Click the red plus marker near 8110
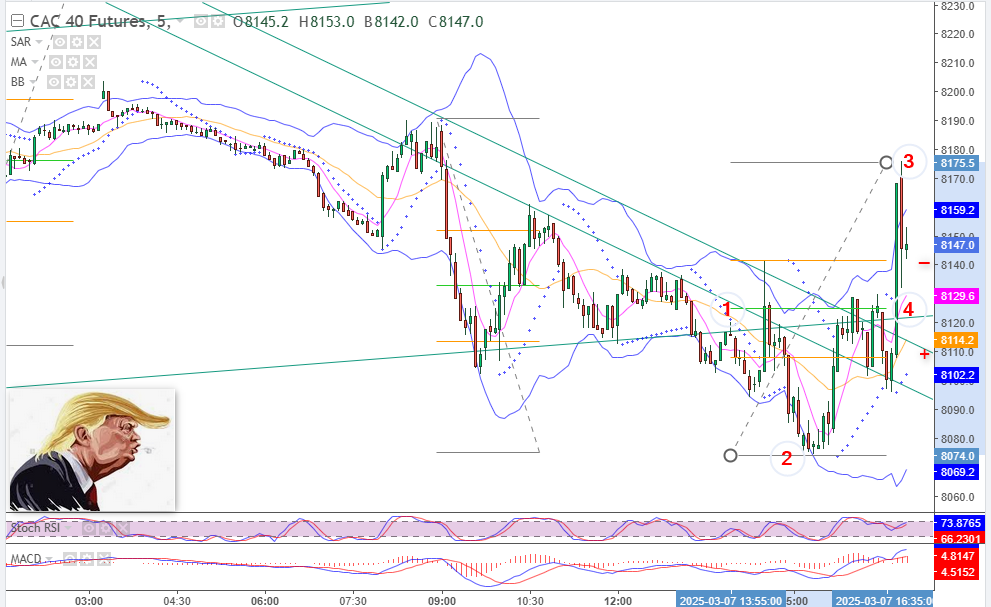The width and height of the screenshot is (991, 607). pos(925,354)
